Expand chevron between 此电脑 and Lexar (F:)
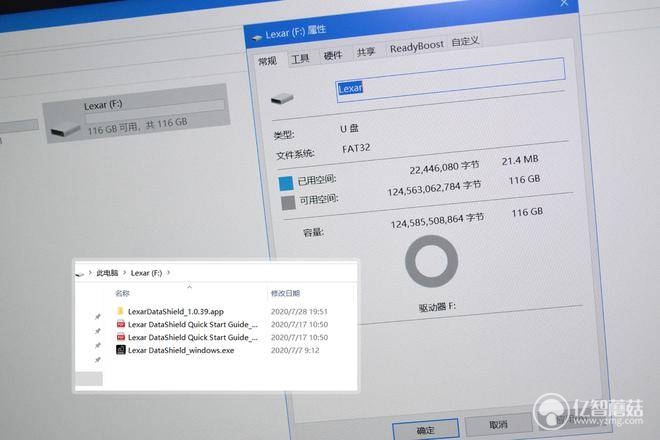 pyautogui.click(x=125, y=273)
